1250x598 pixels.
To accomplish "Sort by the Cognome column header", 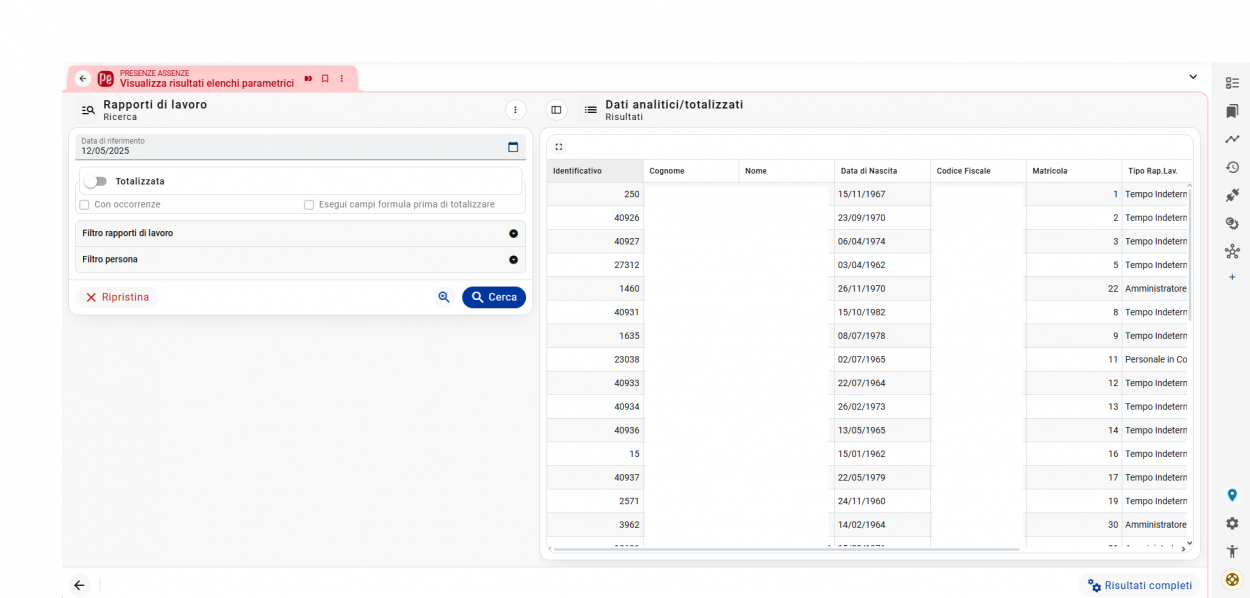I will tap(691, 171).
